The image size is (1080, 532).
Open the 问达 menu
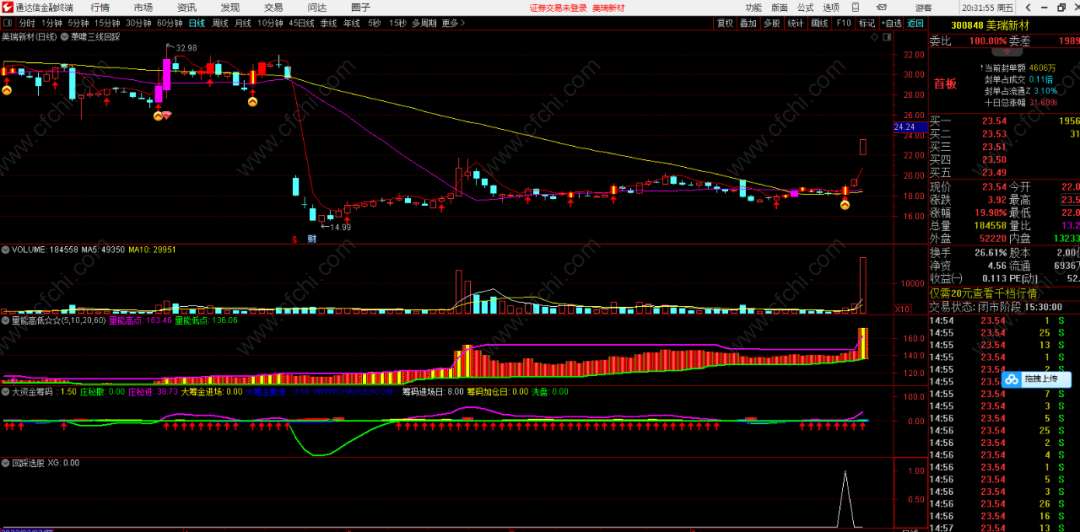point(317,8)
